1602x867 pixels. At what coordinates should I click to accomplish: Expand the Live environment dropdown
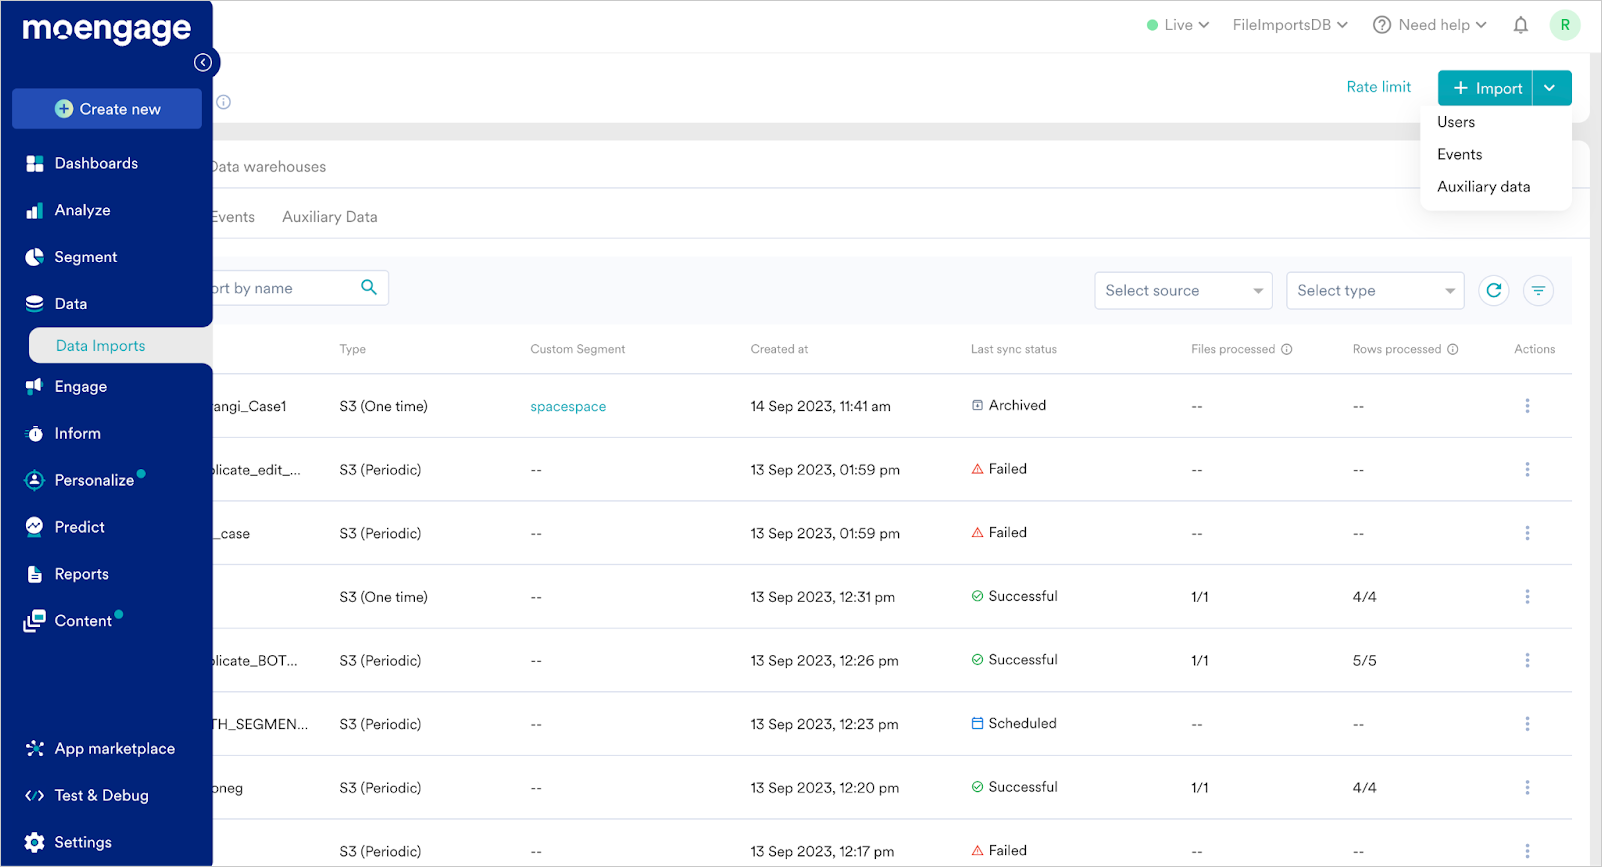pos(1178,25)
